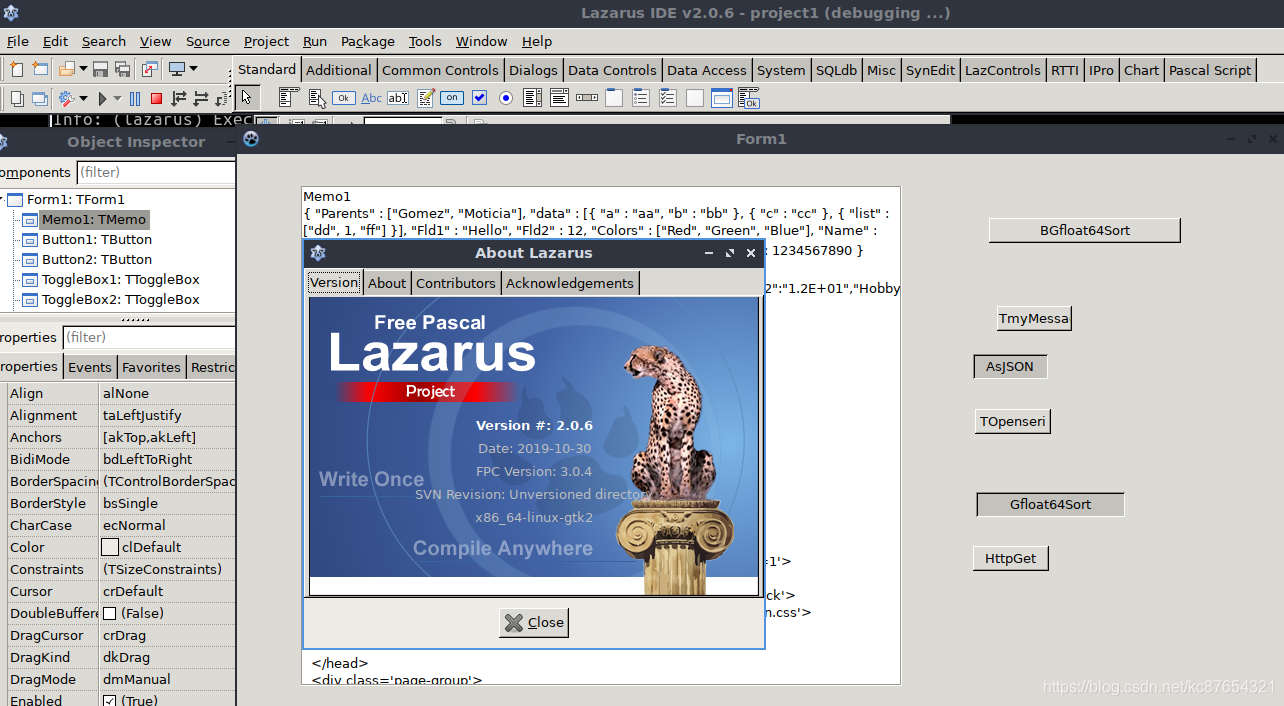Pick the TEdit palette component

pyautogui.click(x=398, y=97)
